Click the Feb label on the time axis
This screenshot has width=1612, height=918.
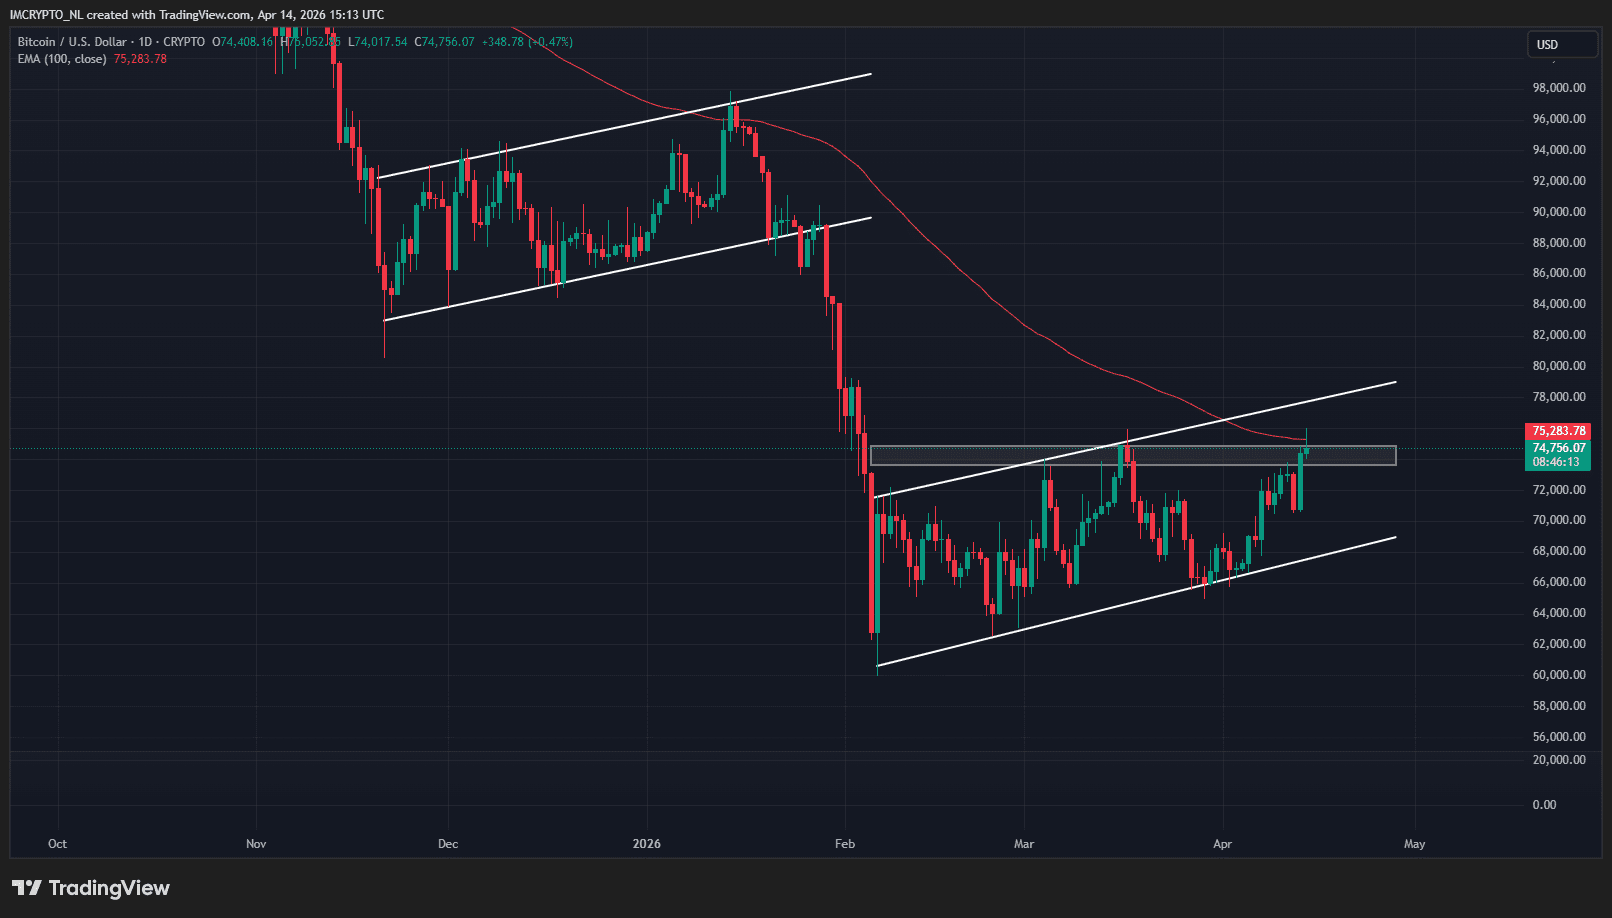845,844
